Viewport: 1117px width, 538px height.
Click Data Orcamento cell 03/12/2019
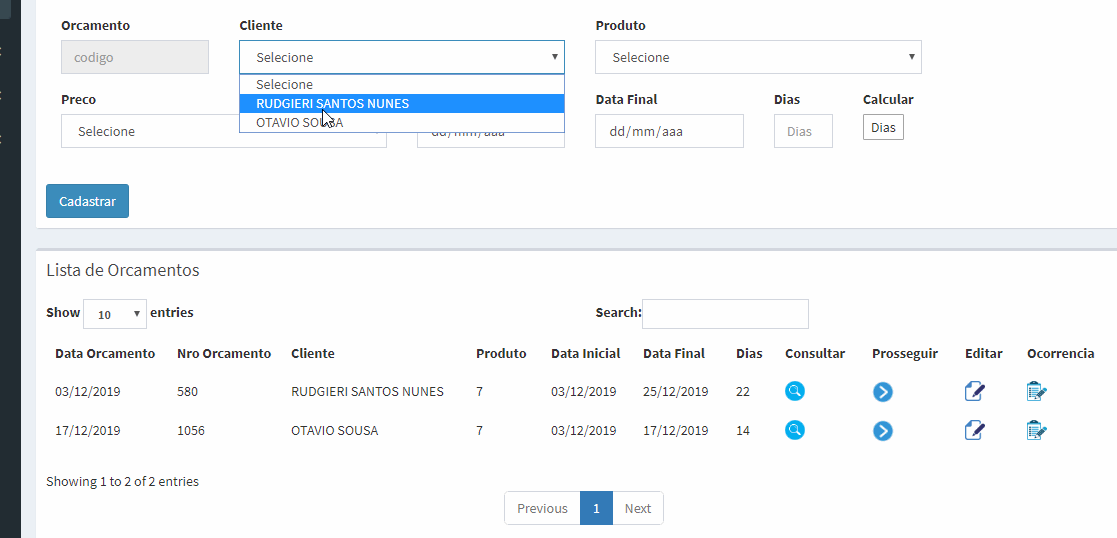point(88,391)
